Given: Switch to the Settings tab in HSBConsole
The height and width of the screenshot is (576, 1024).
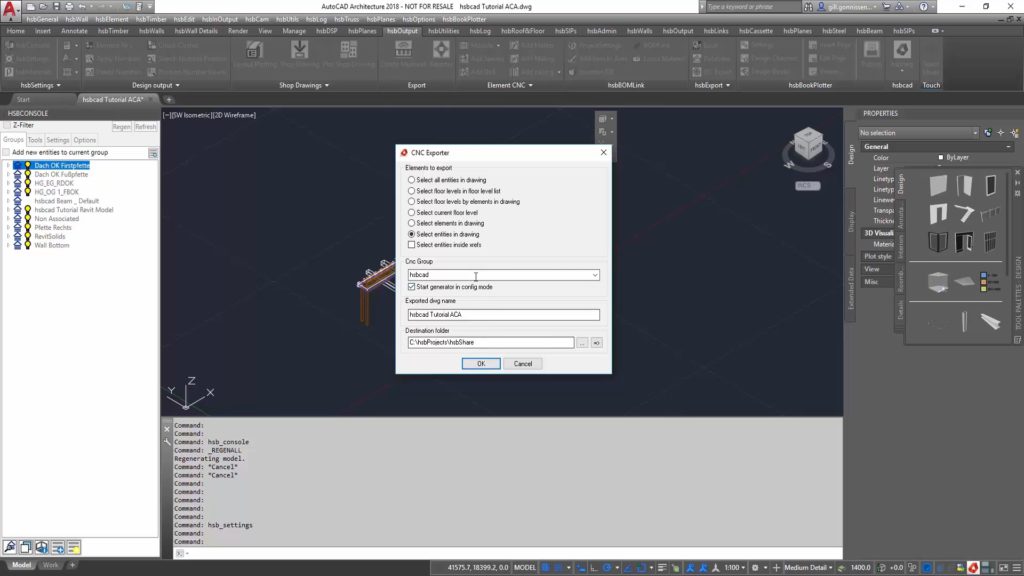Looking at the screenshot, I should pyautogui.click(x=57, y=140).
